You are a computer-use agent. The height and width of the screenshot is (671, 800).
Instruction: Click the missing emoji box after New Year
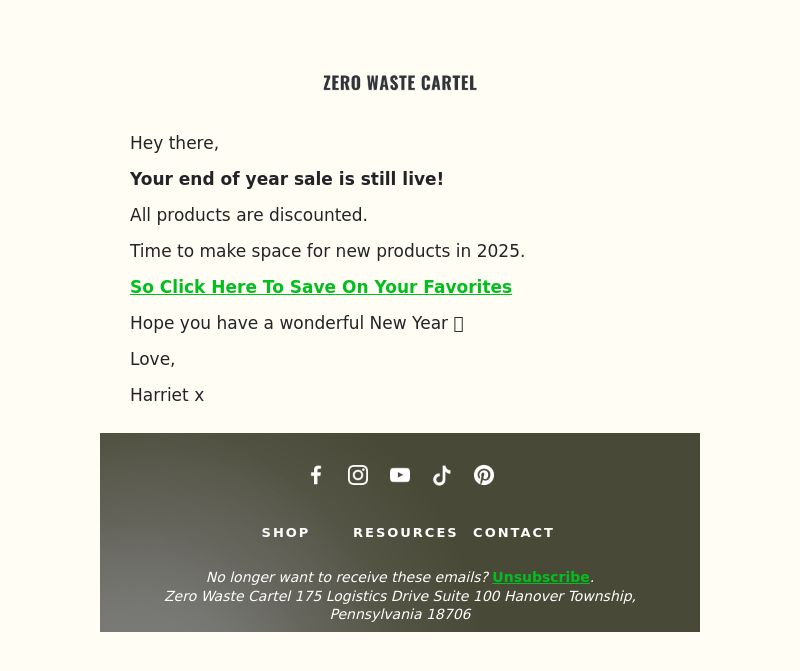point(458,324)
